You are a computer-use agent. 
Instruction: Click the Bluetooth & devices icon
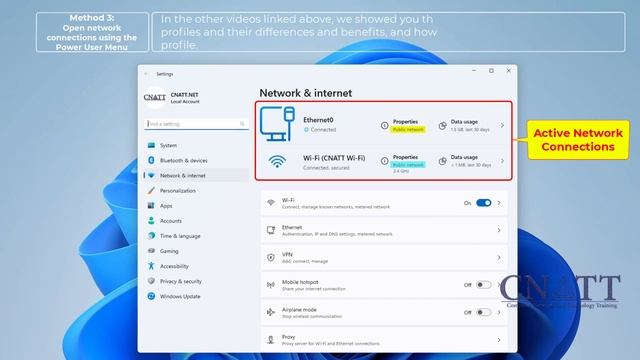[151, 160]
